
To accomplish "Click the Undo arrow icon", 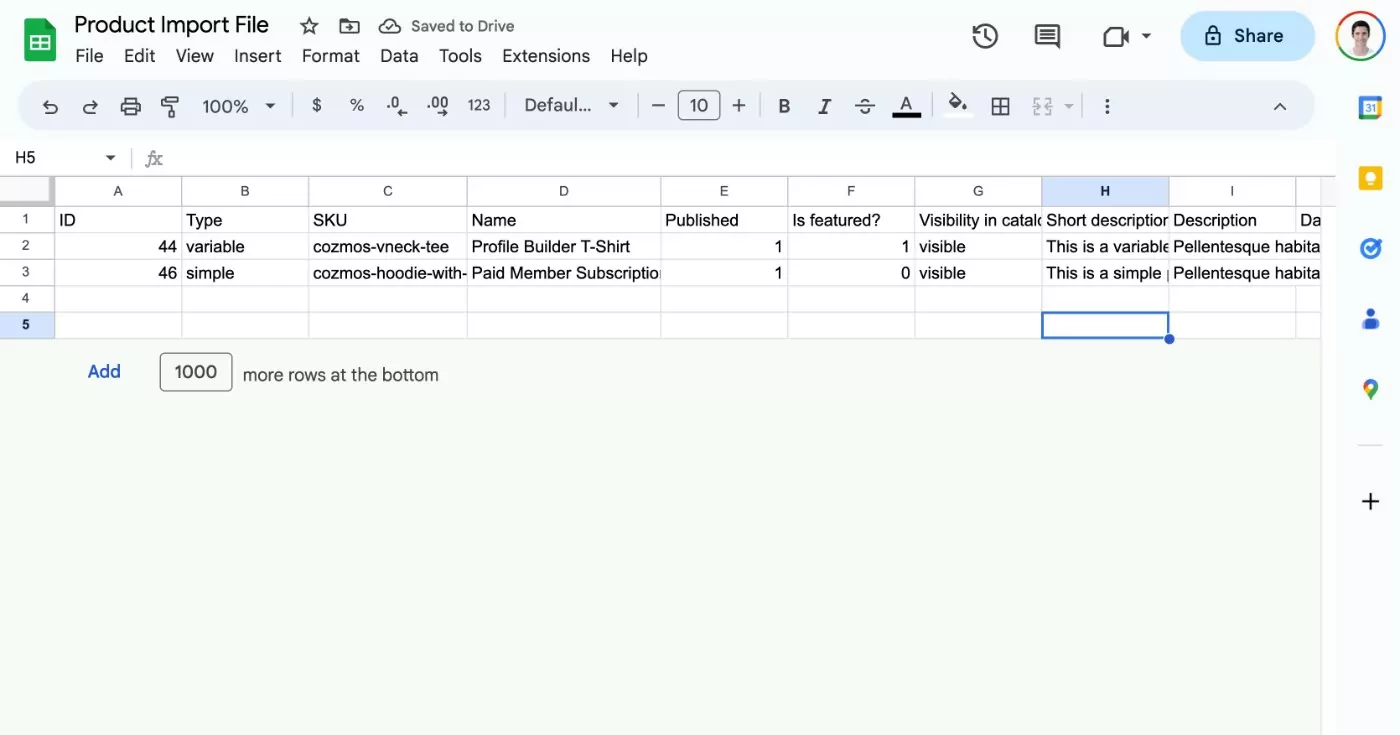I will click(50, 106).
